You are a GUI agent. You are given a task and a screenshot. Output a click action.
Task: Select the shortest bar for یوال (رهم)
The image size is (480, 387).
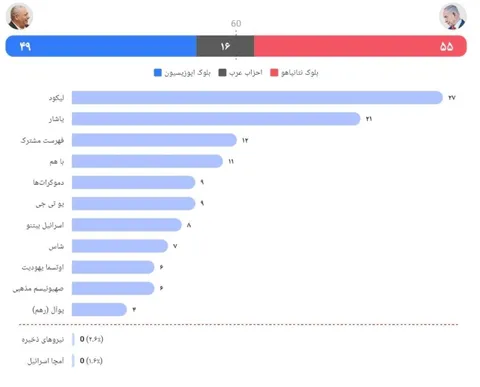[99, 310]
